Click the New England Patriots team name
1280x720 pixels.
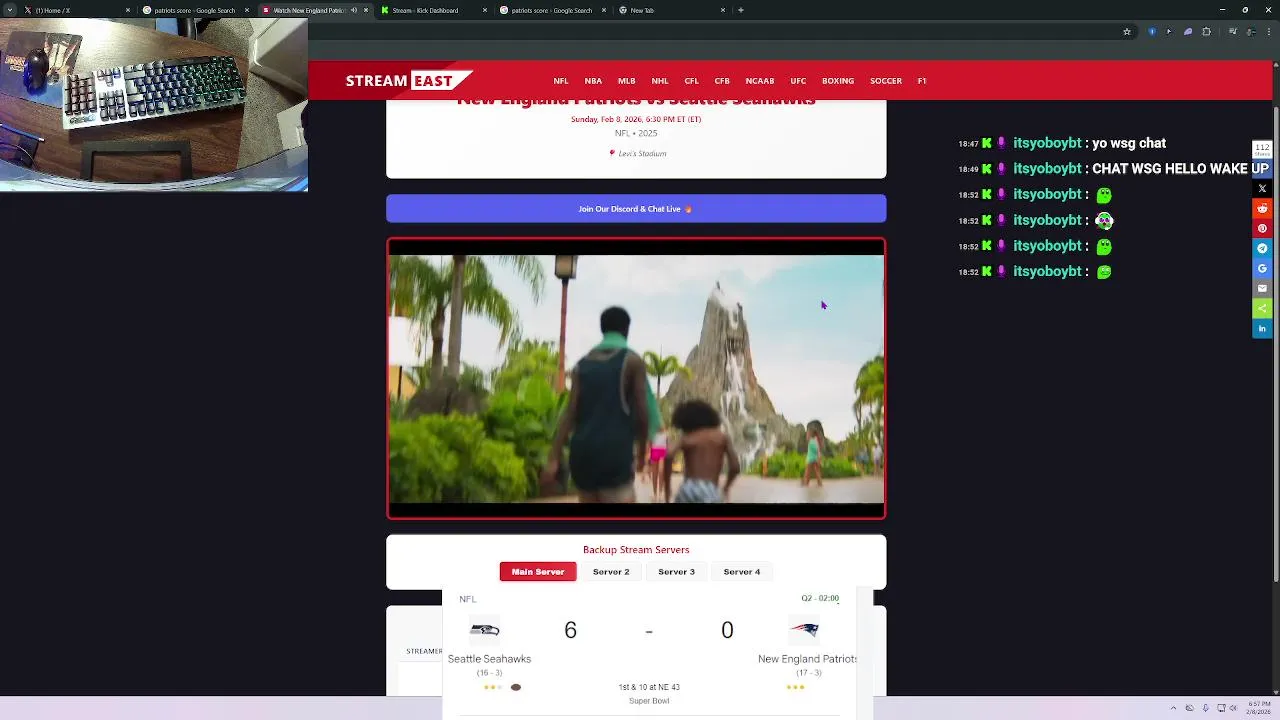[x=808, y=659]
